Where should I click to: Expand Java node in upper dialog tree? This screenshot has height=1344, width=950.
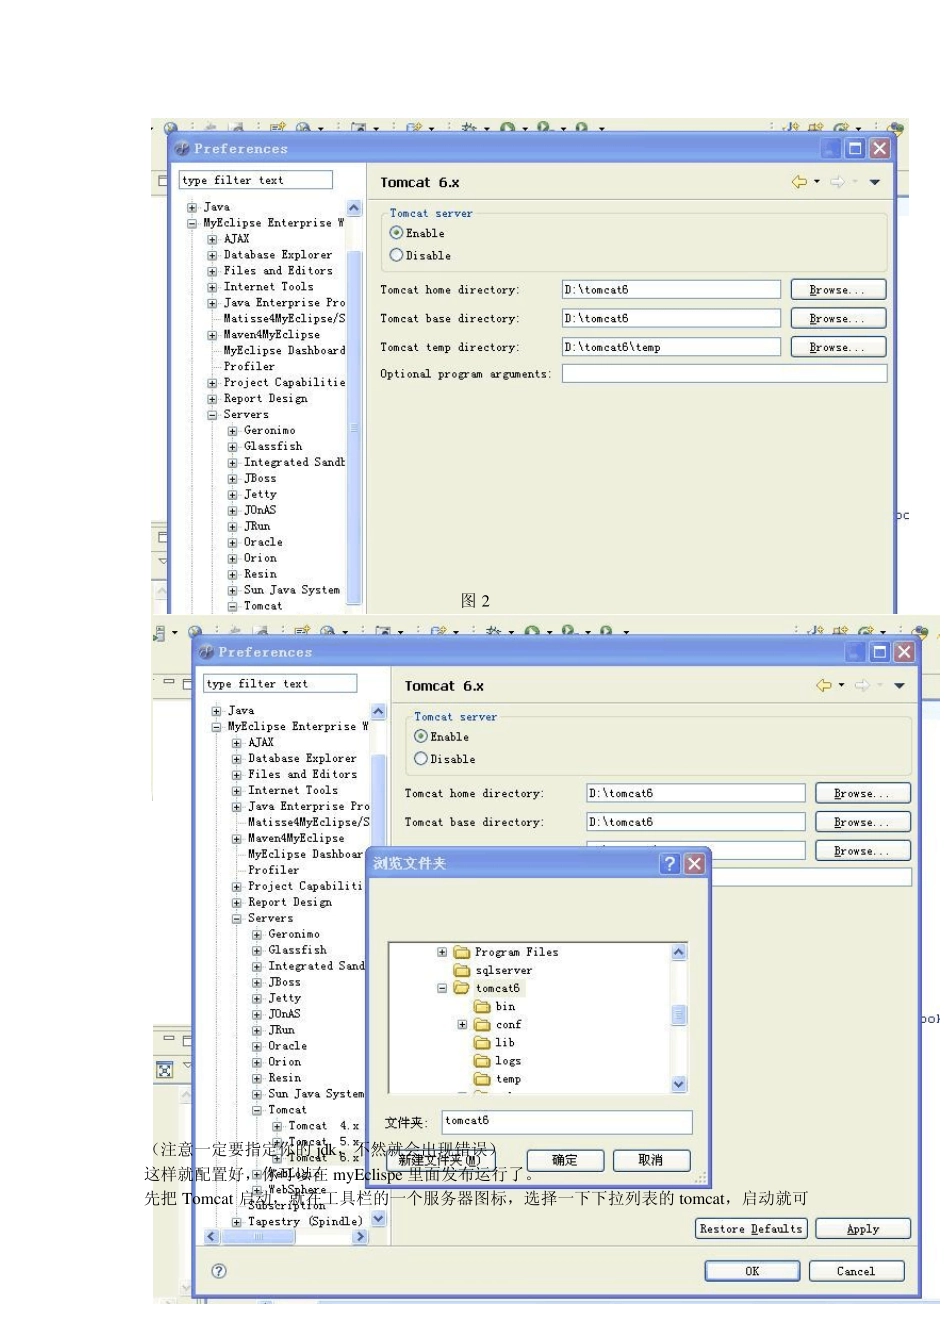[x=192, y=207]
